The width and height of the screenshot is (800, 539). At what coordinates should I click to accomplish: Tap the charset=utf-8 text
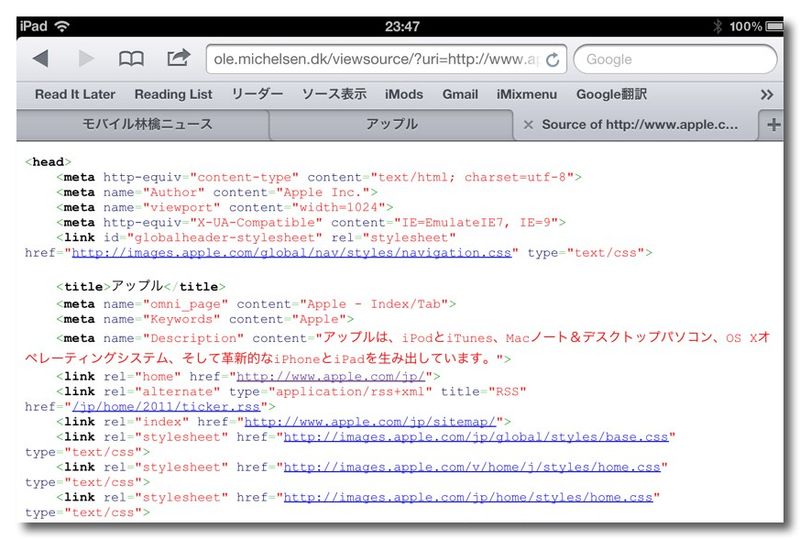coord(515,177)
